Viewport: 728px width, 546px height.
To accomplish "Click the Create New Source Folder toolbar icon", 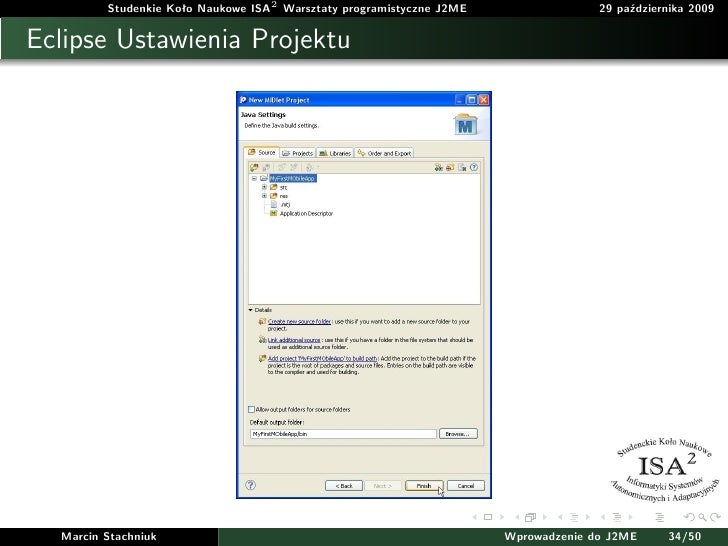I will click(x=254, y=168).
